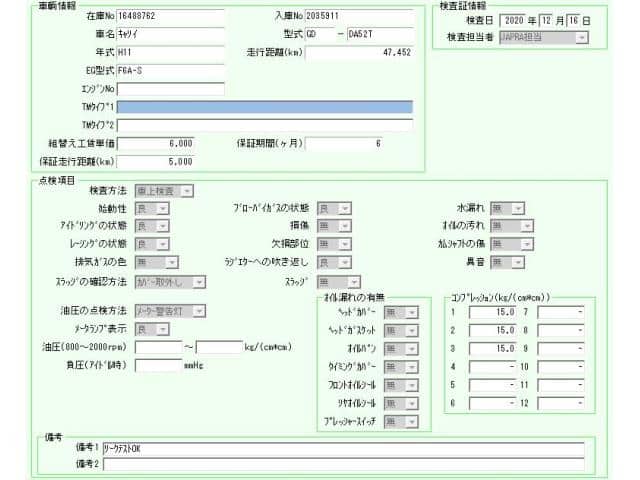640x480 pixels.
Task: Click the 型式 field containing DA52T
Action: tap(380, 34)
